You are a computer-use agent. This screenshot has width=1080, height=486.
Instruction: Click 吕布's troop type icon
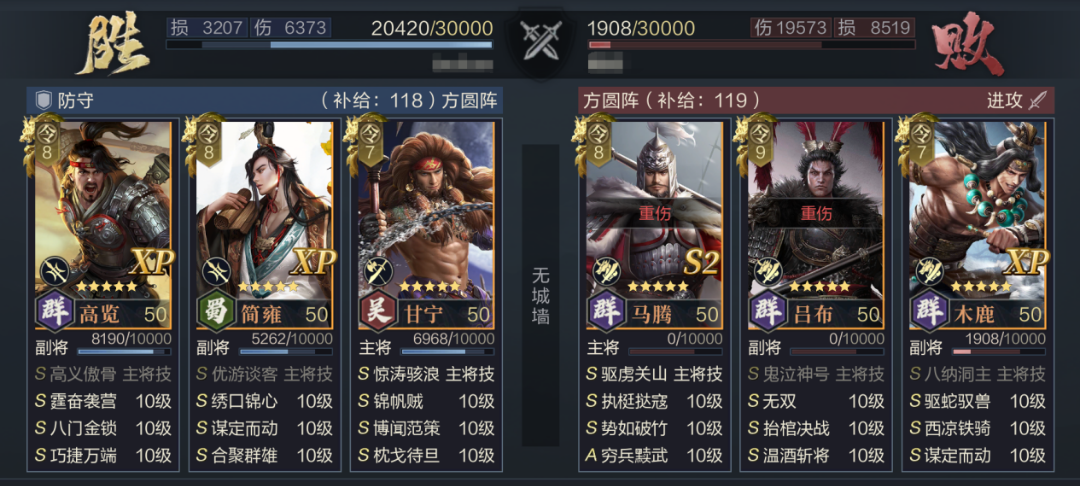(x=766, y=271)
